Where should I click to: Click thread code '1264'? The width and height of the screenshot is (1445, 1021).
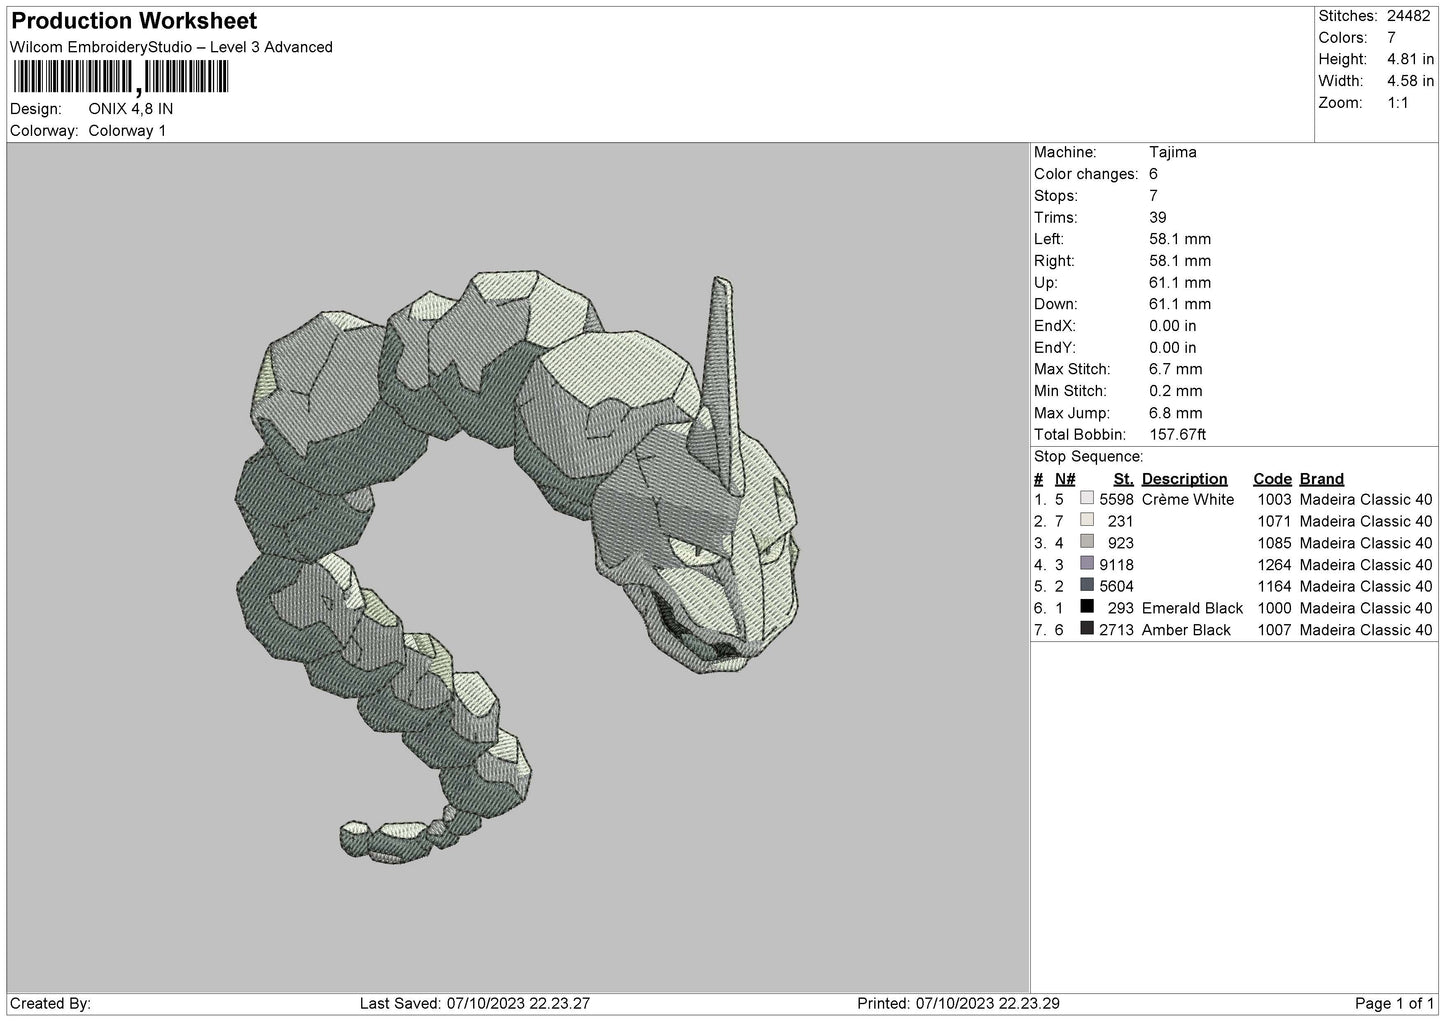tap(1274, 565)
